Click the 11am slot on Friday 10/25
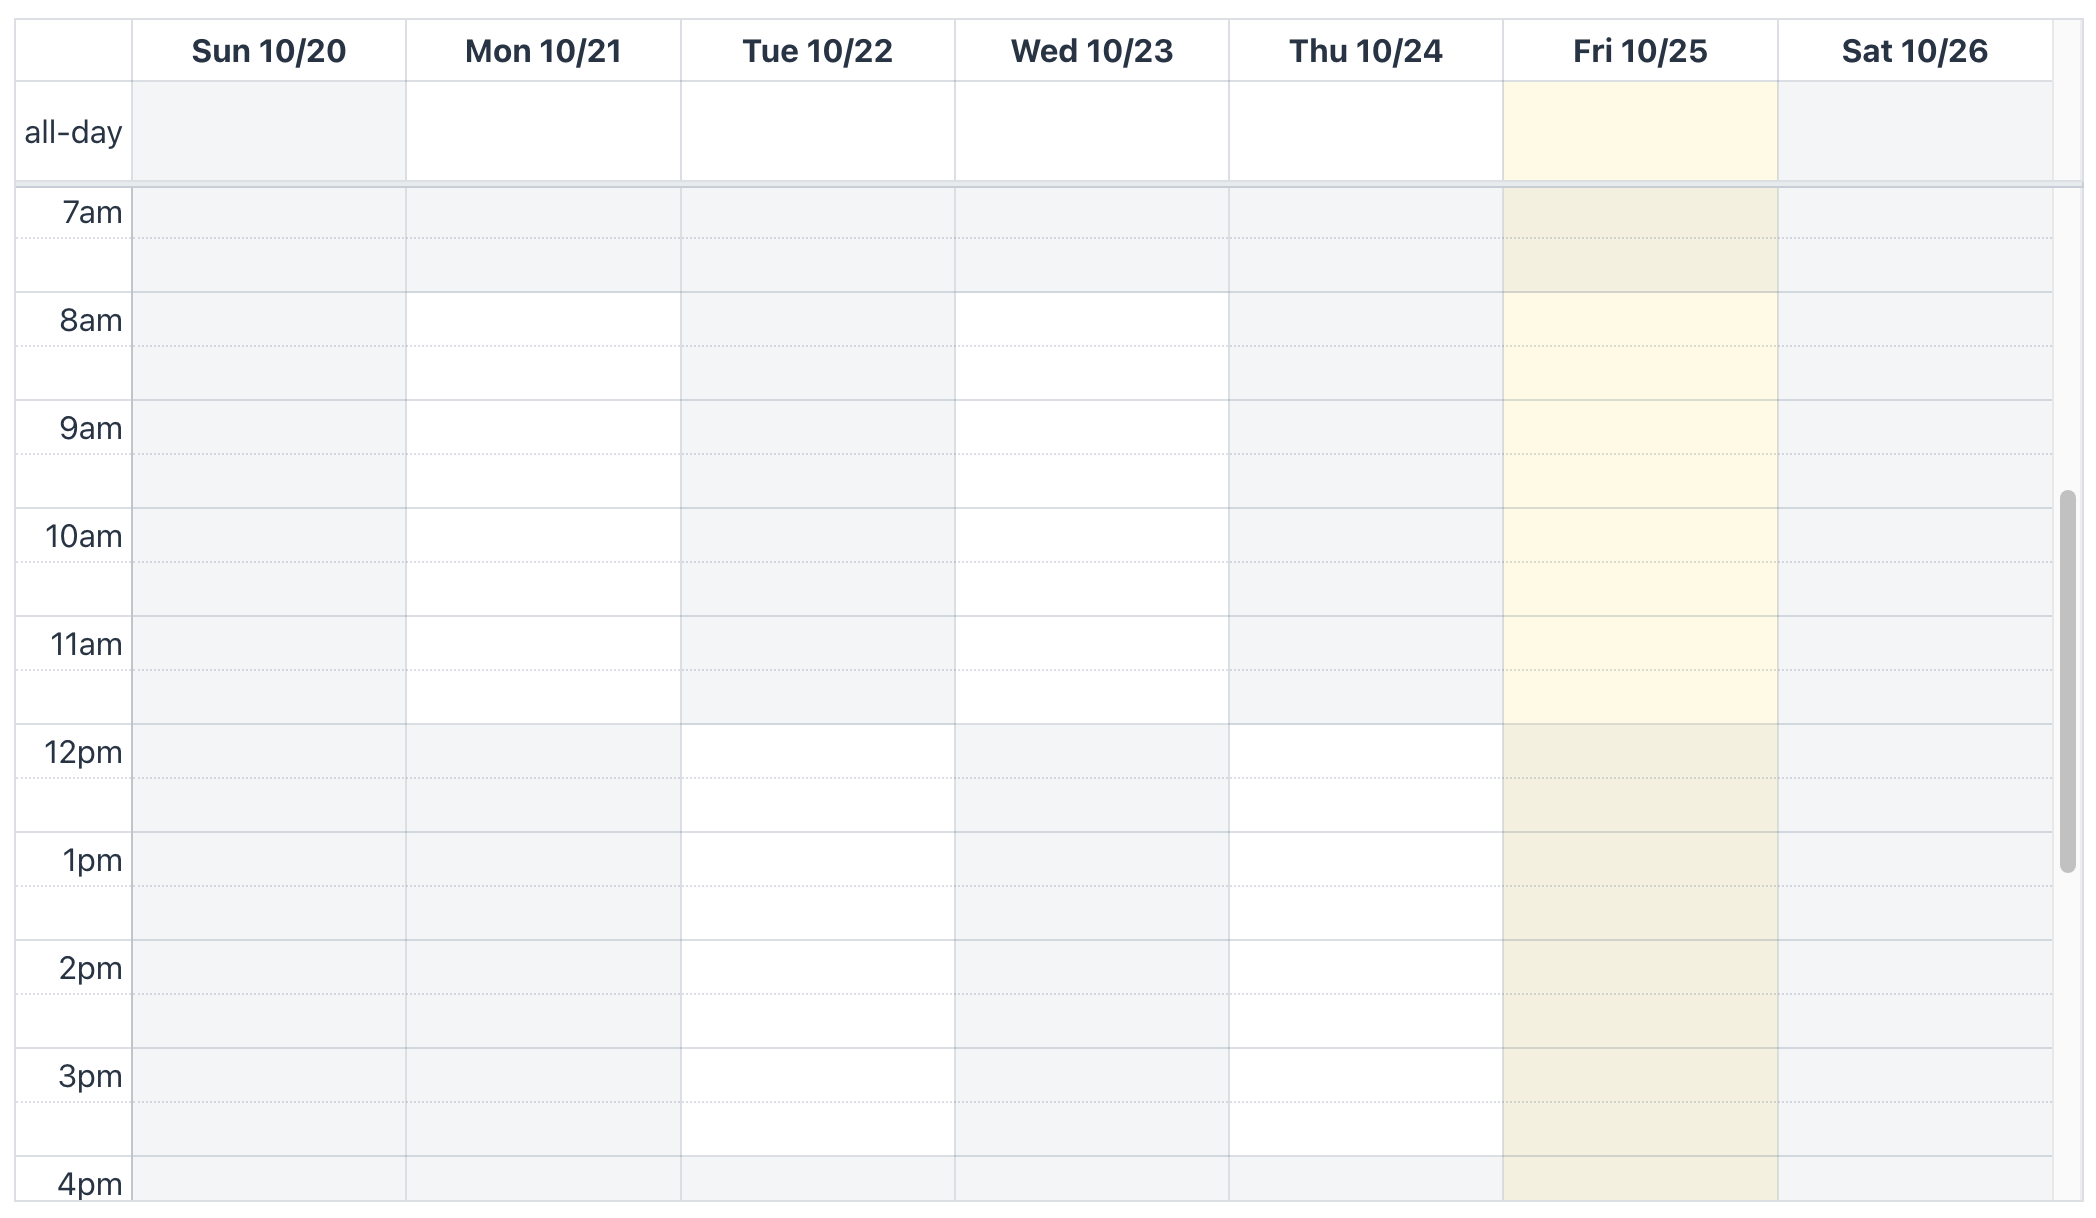 coord(1640,644)
